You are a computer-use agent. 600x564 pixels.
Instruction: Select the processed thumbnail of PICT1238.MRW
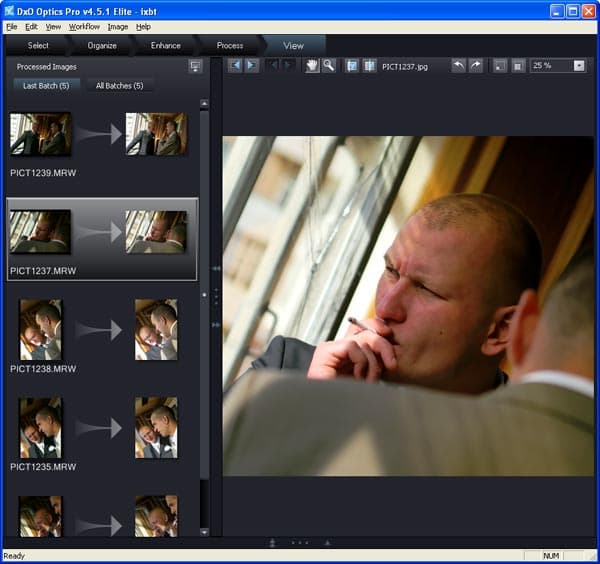(x=156, y=329)
